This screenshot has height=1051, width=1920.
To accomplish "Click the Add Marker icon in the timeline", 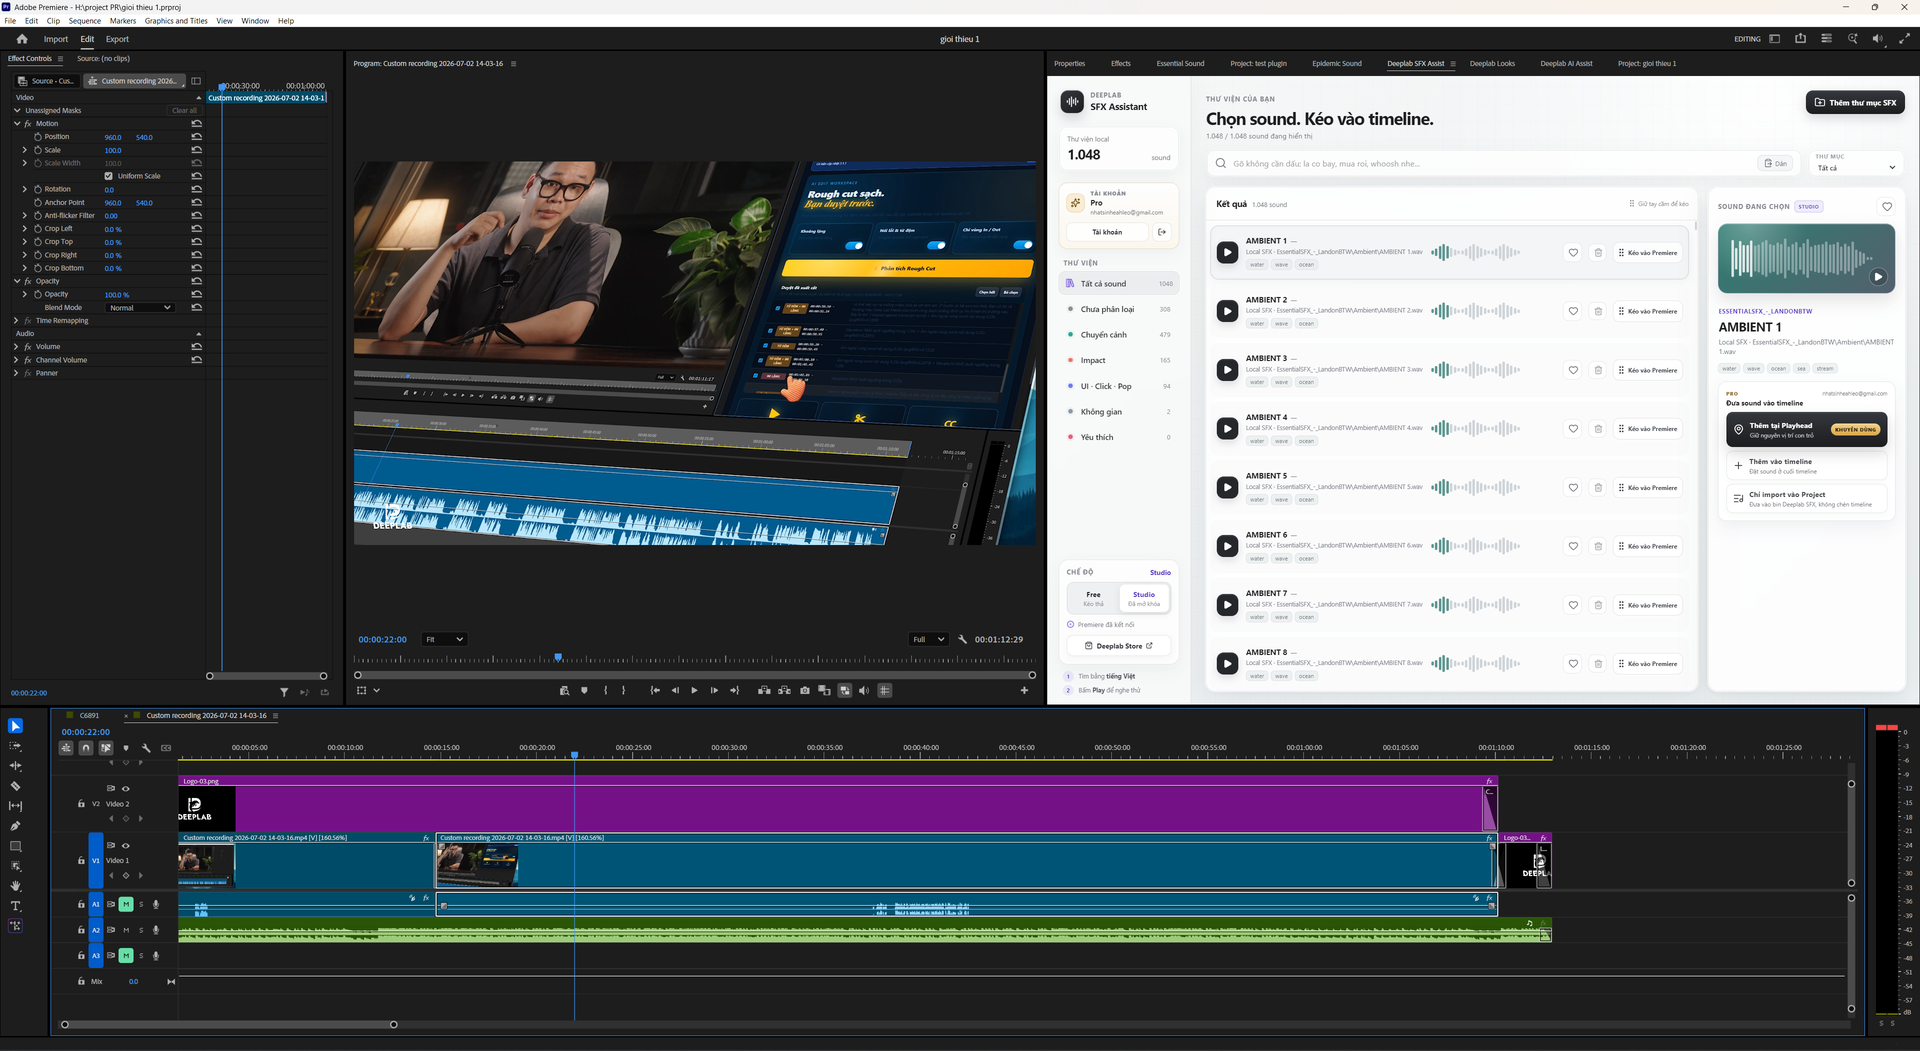I will (126, 748).
